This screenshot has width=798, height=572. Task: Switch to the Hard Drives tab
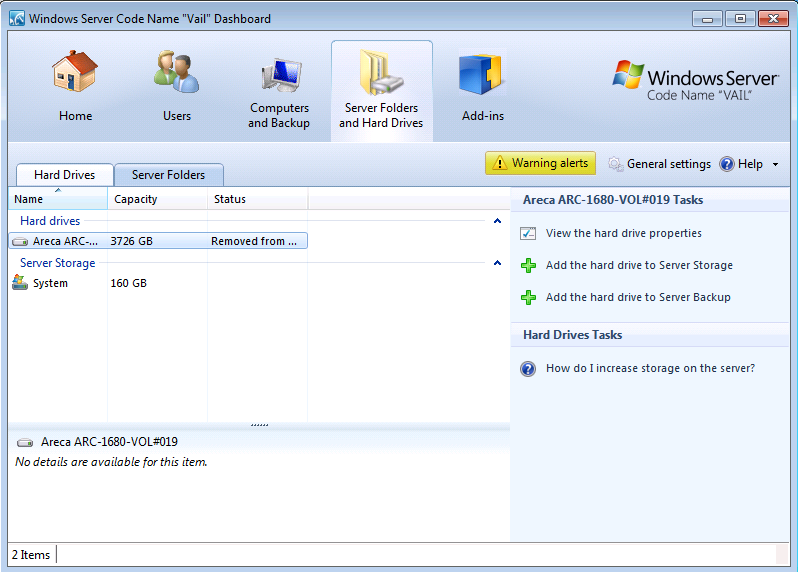point(64,175)
